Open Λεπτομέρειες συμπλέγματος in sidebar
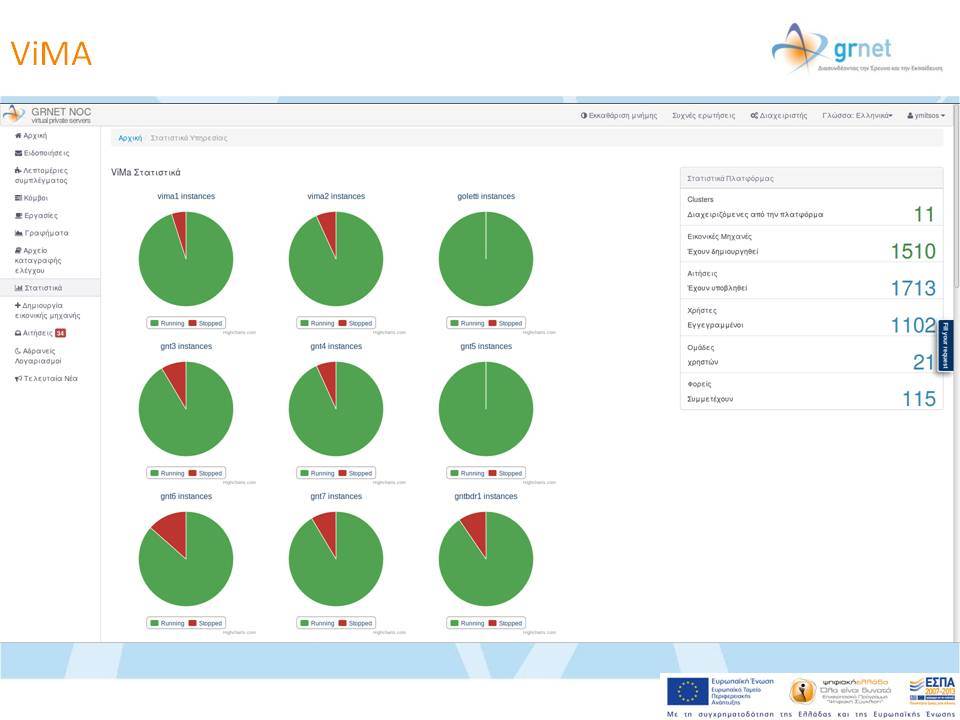This screenshot has width=960, height=720. [41, 175]
